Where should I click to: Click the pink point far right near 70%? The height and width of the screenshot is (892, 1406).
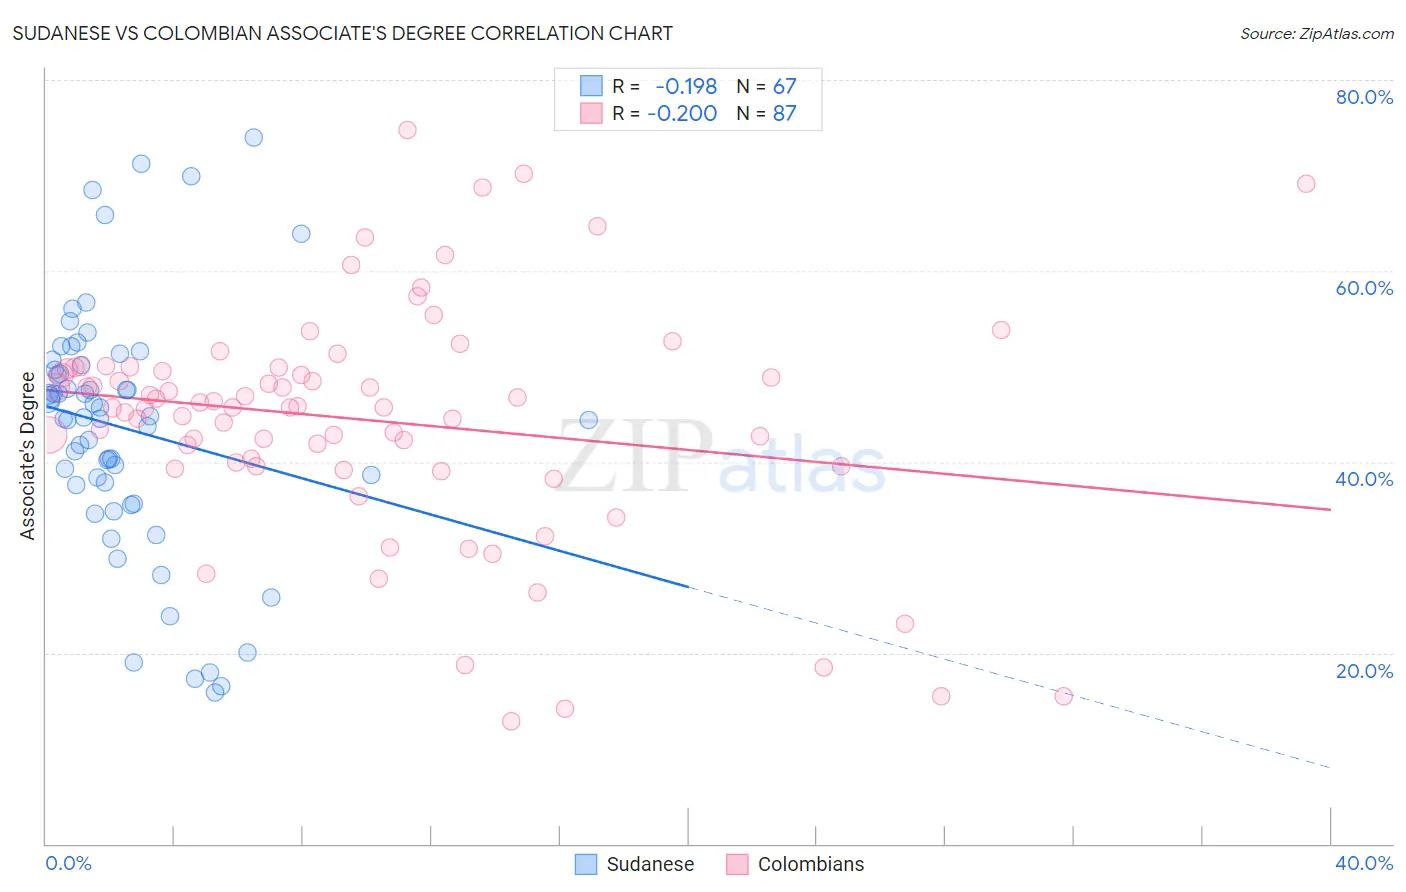(1306, 184)
